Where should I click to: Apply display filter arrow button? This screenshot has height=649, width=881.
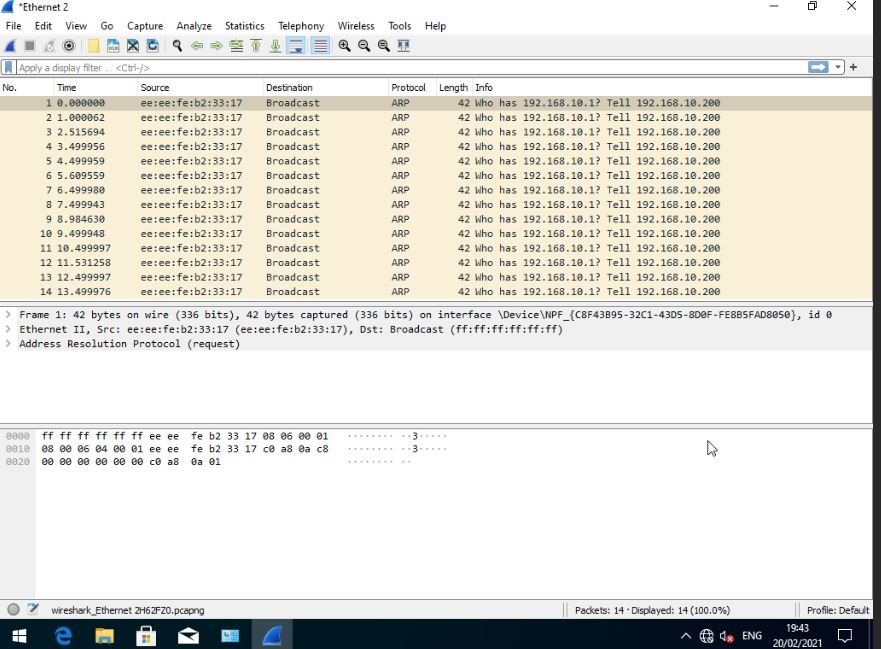(818, 67)
